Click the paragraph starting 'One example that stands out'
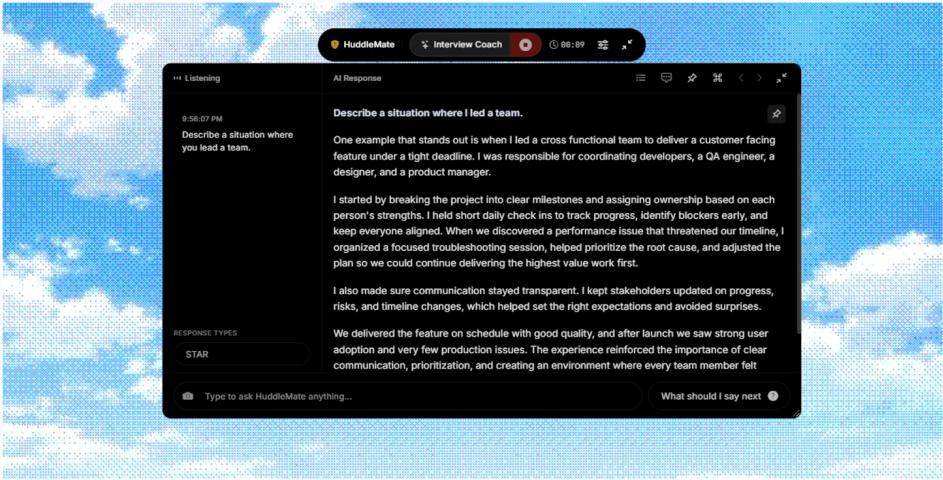Viewport: 943px width, 480px height. click(x=554, y=156)
